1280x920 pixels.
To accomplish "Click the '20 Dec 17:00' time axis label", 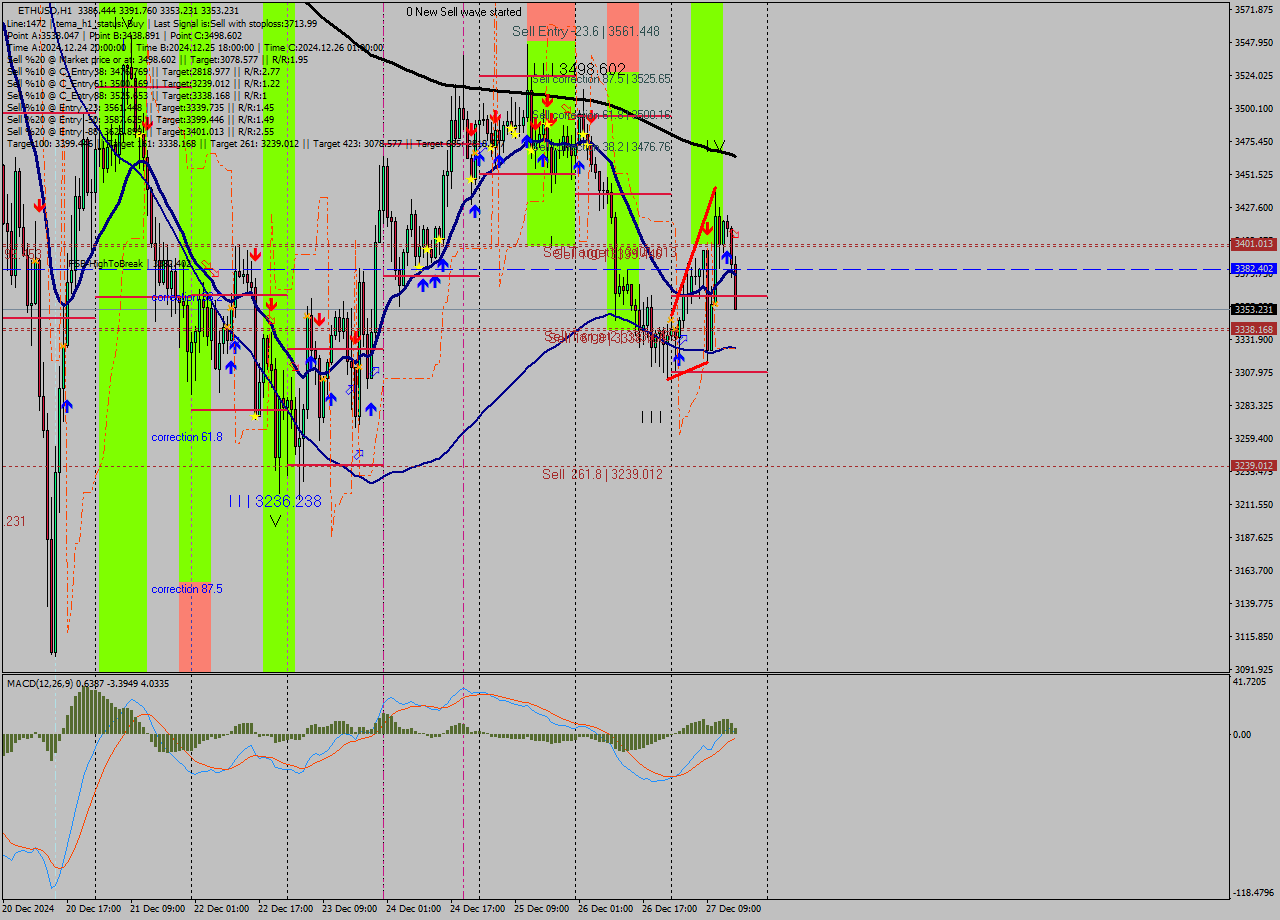I will pyautogui.click(x=93, y=909).
